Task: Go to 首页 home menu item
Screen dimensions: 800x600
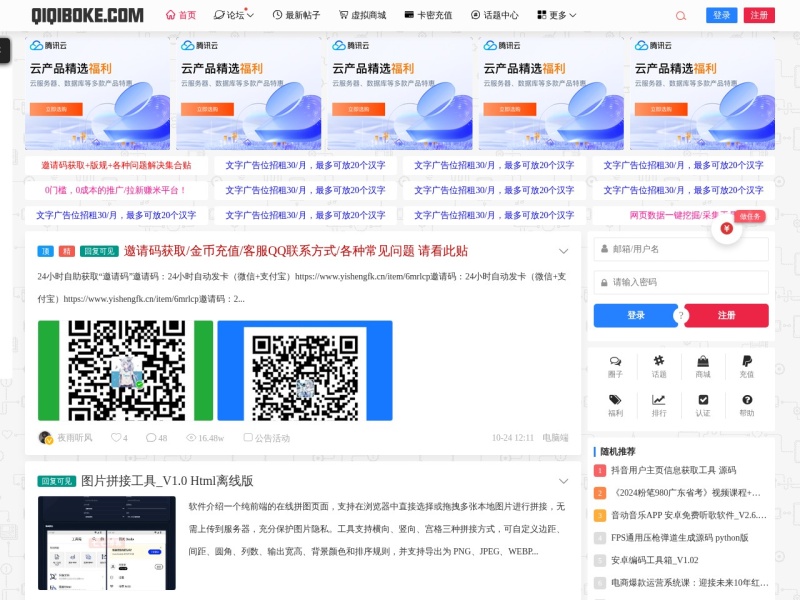Action: click(181, 15)
